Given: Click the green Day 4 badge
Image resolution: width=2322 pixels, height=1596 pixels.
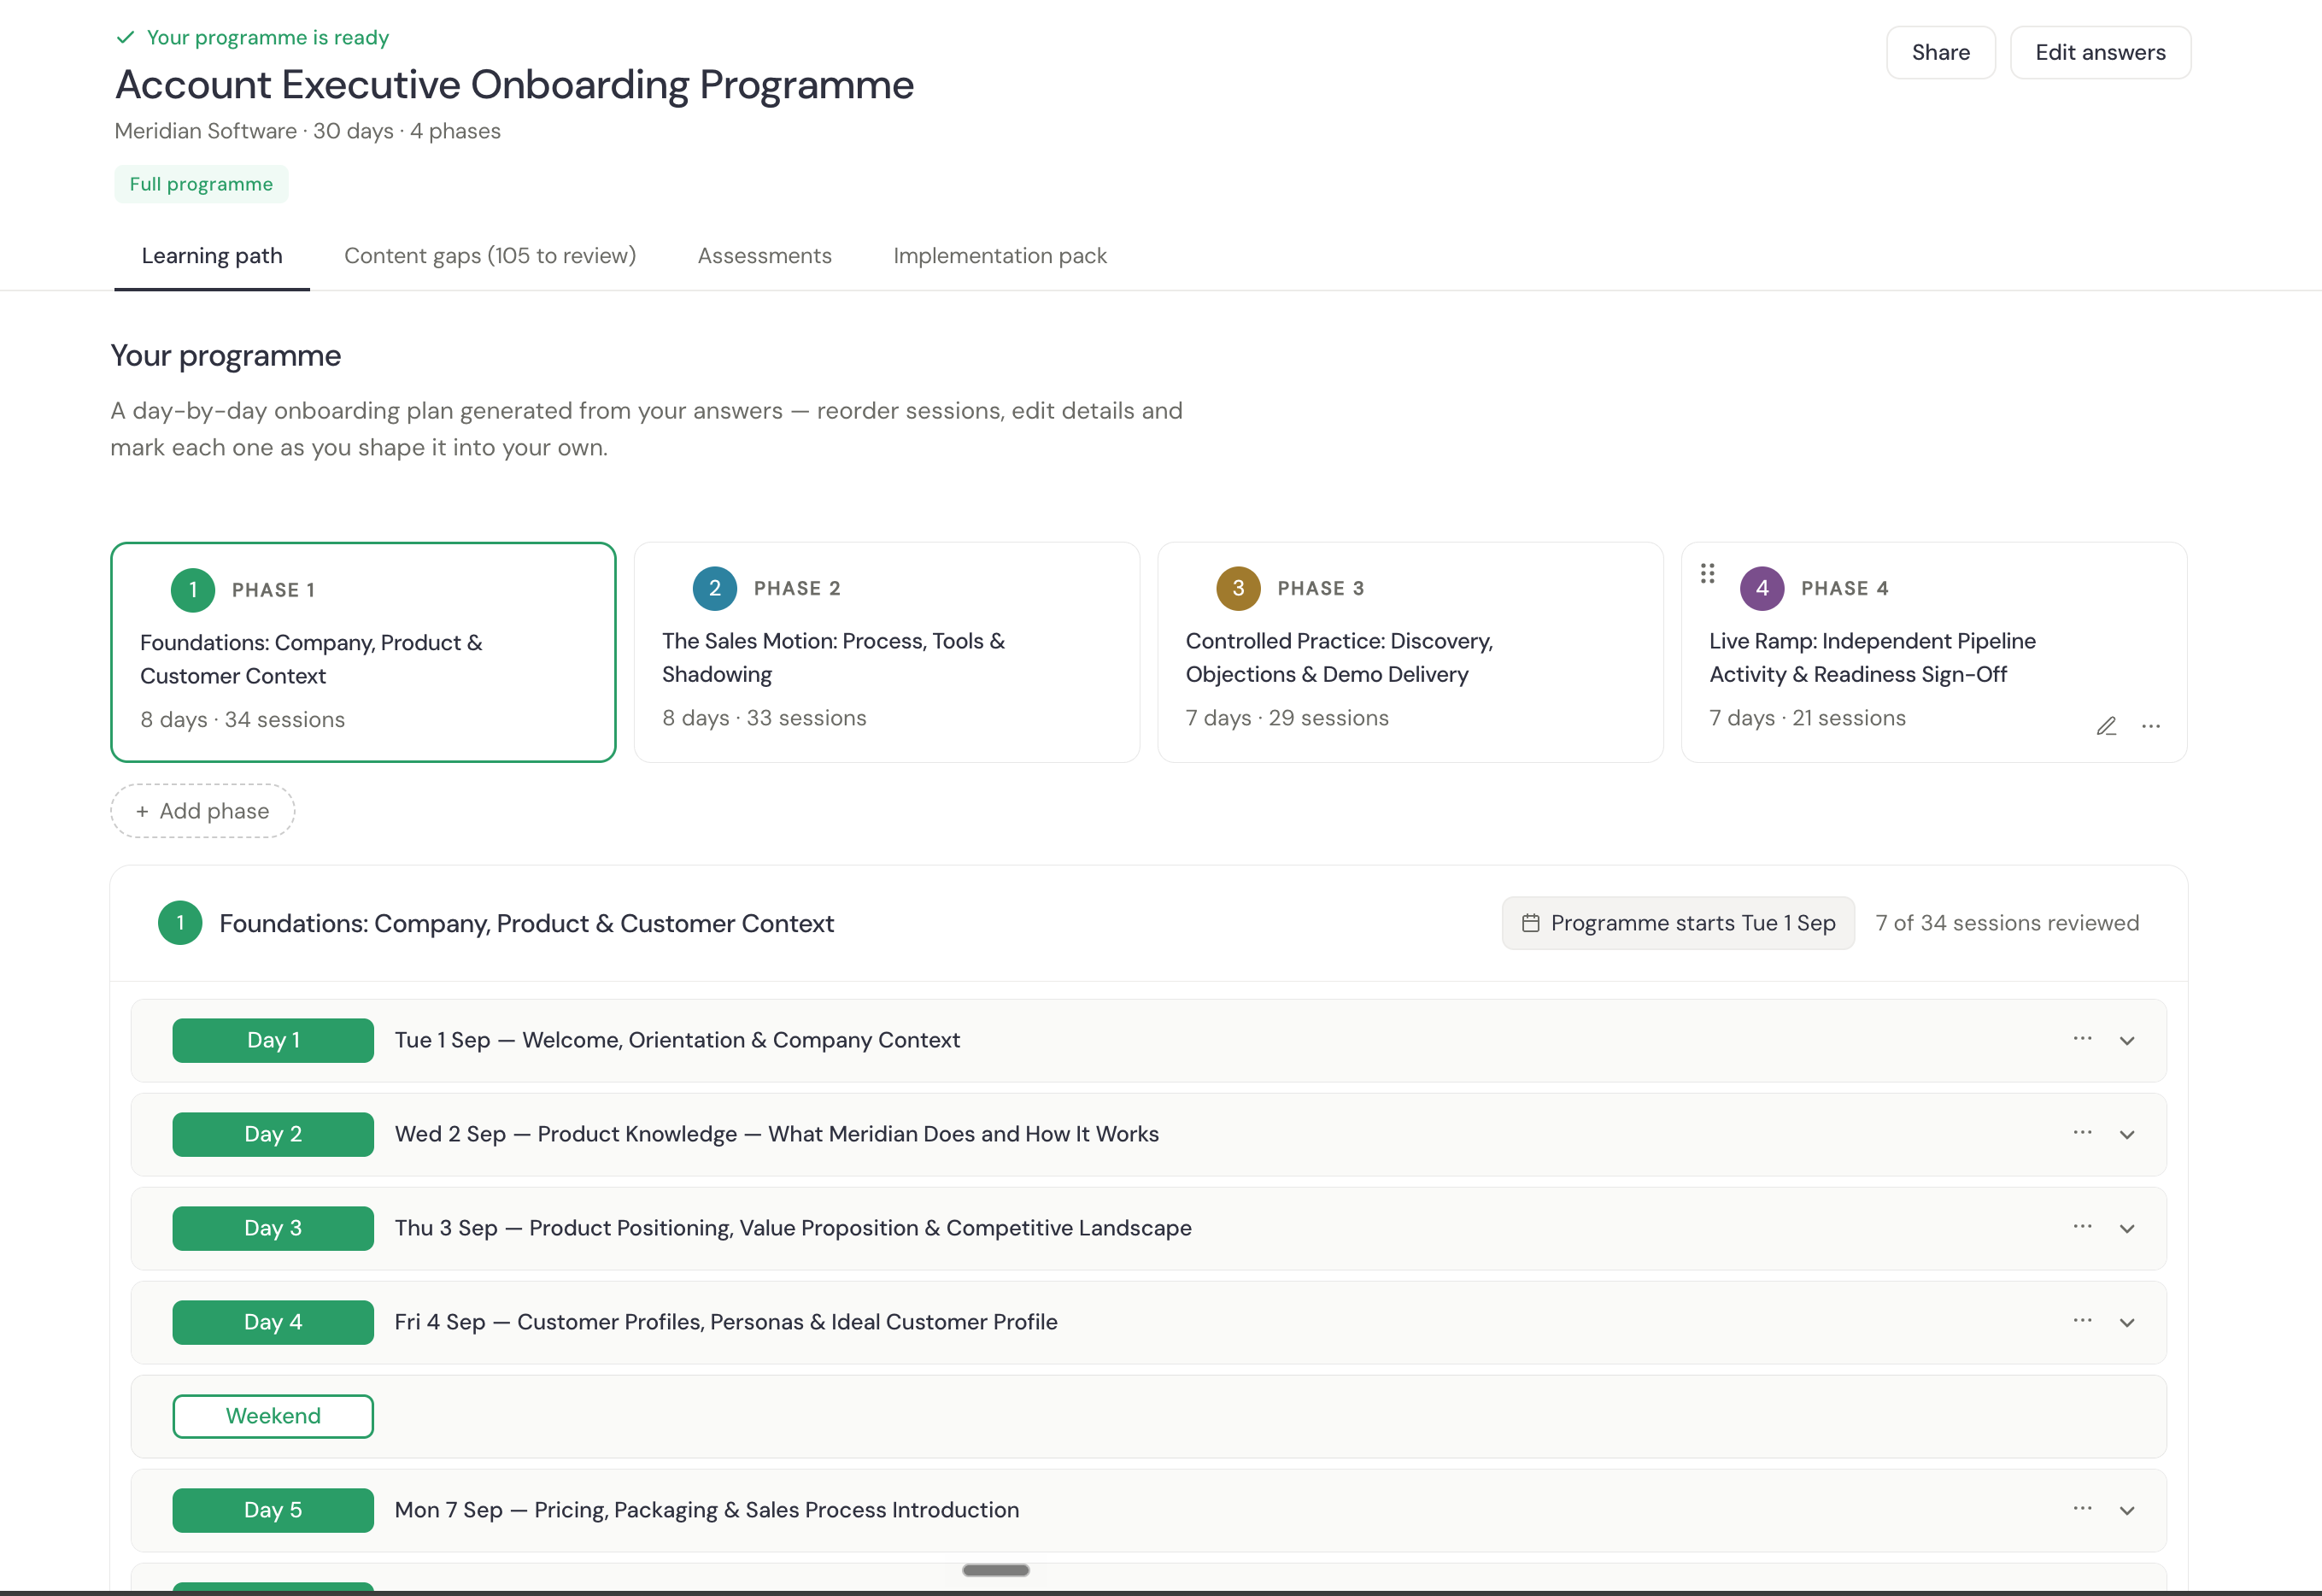Looking at the screenshot, I should 273,1323.
